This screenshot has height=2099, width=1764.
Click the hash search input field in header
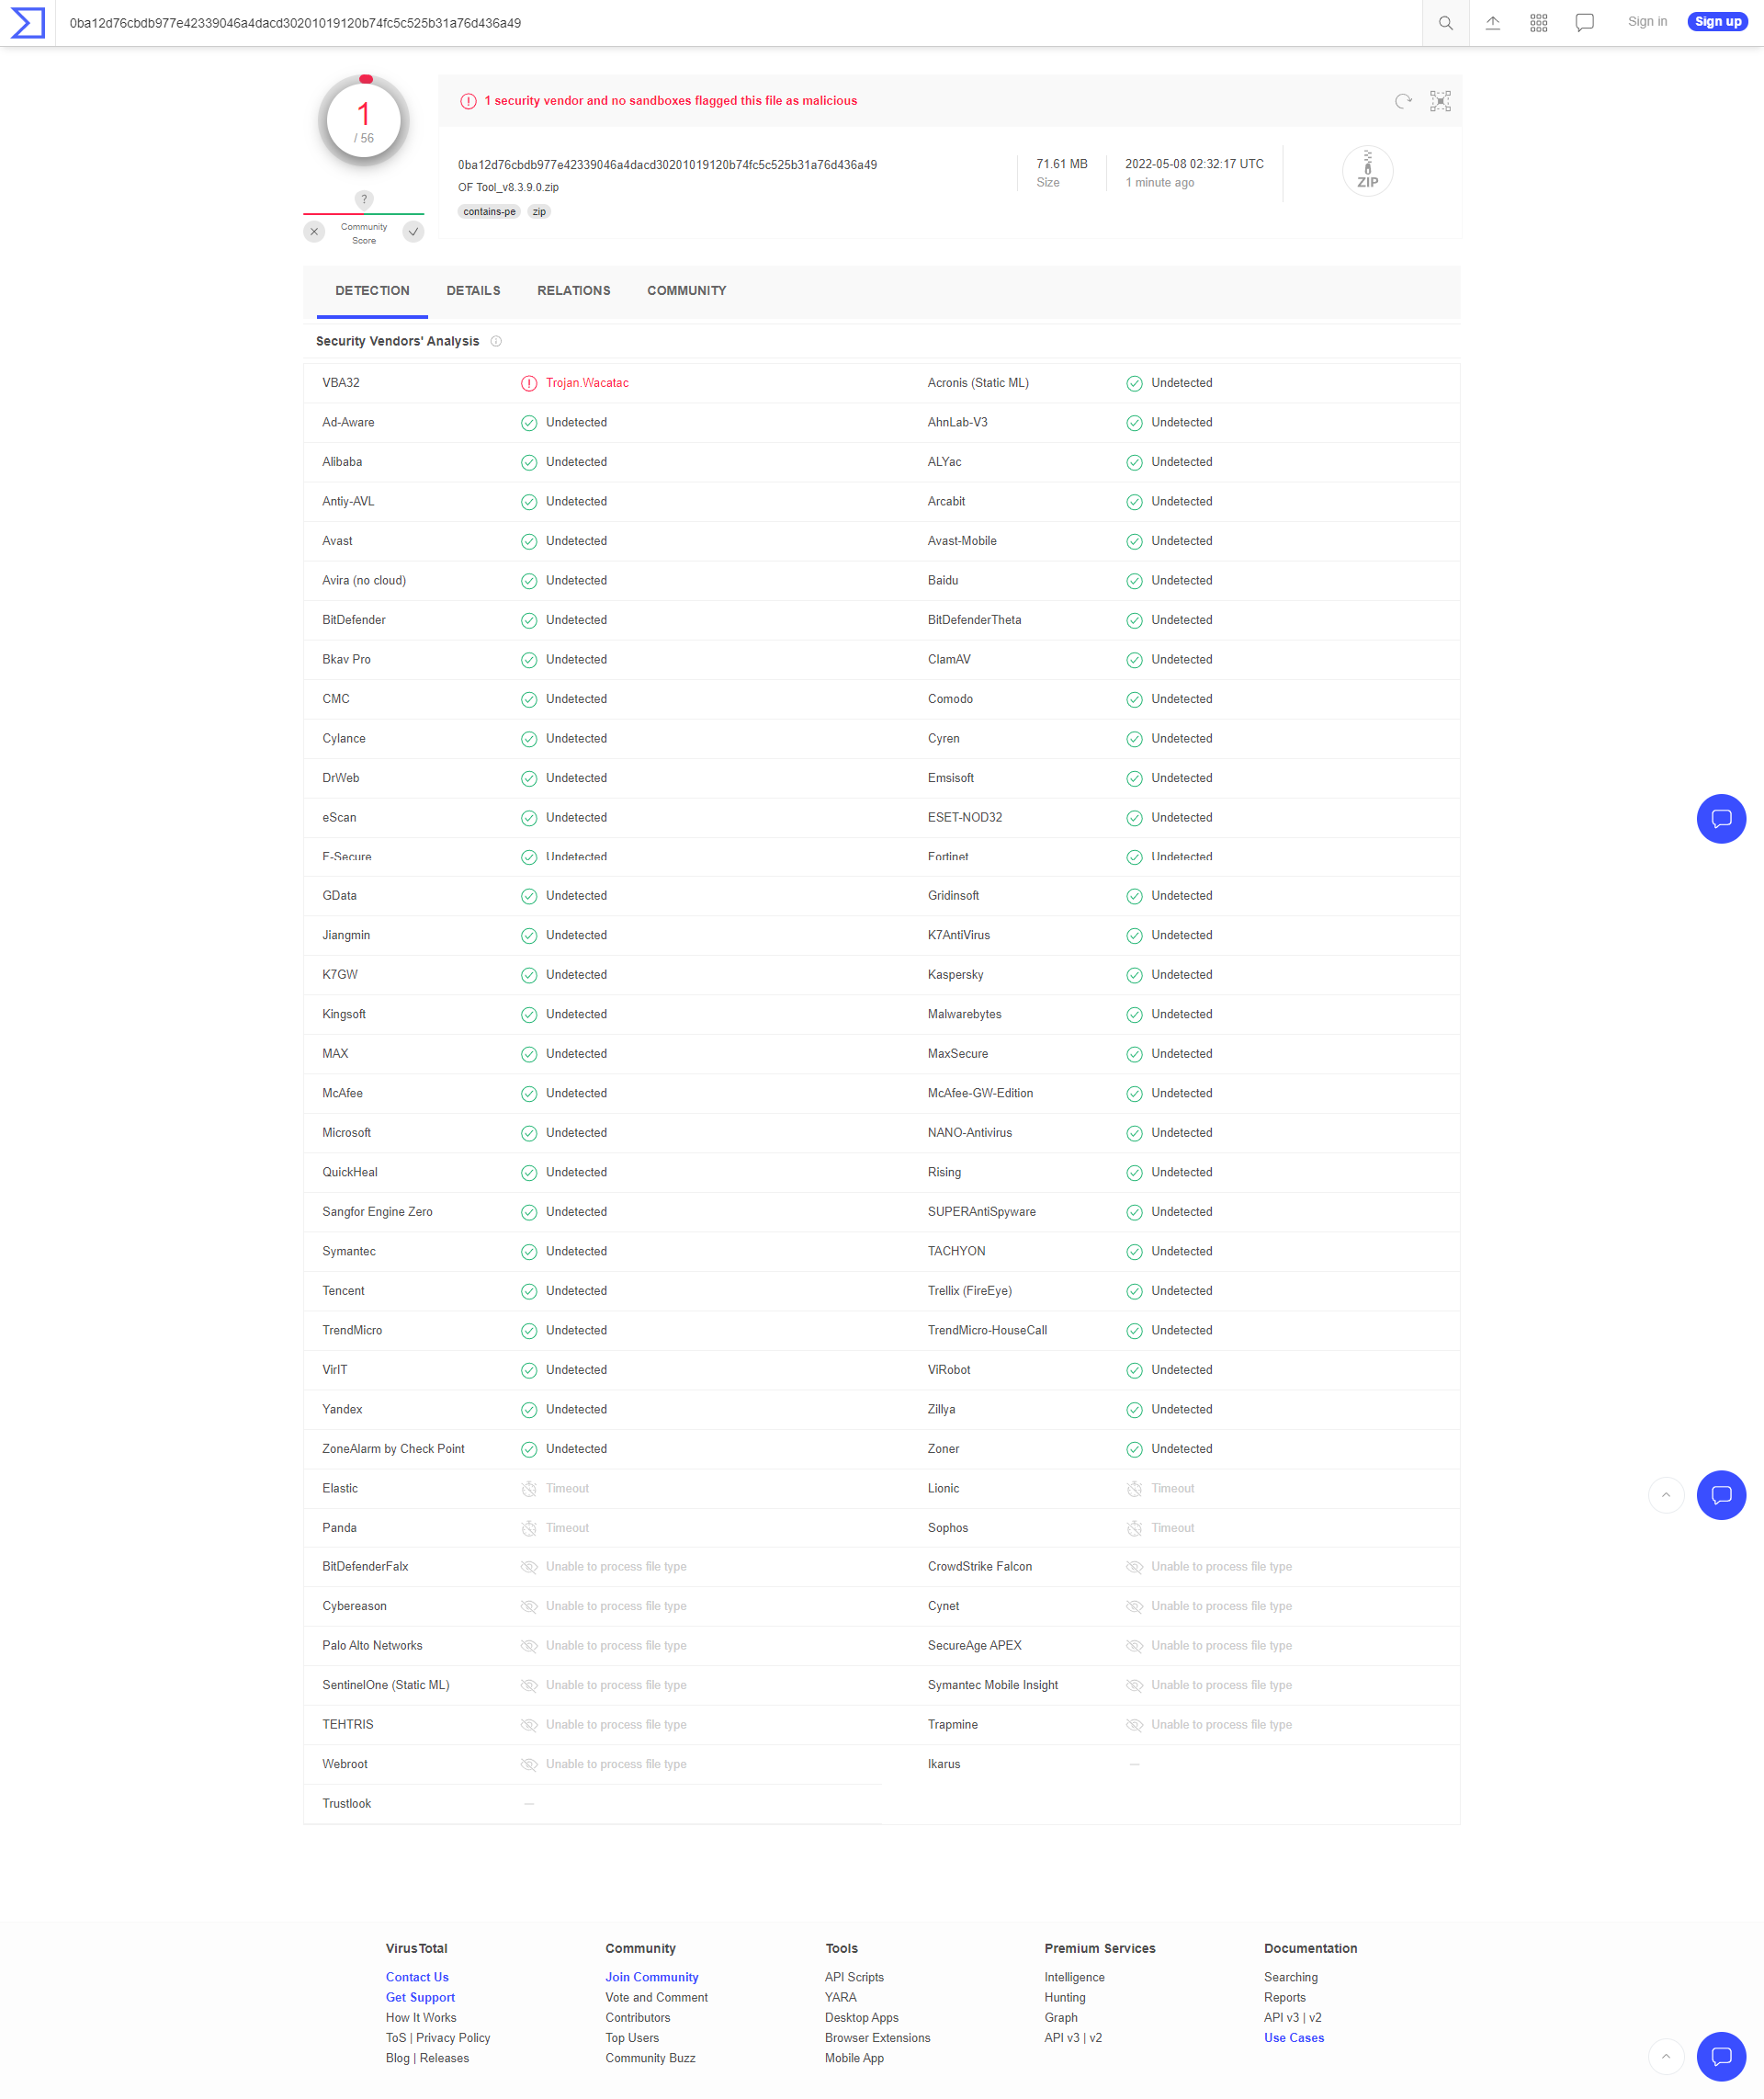tap(738, 23)
